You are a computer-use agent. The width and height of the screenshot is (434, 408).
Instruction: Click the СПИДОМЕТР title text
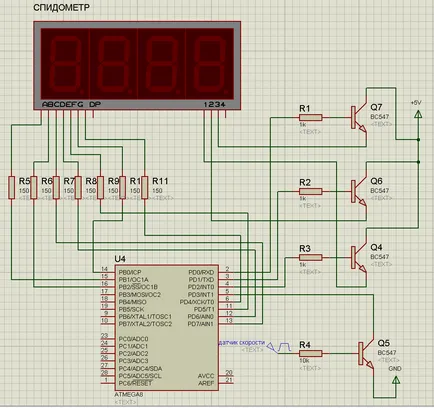[61, 8]
